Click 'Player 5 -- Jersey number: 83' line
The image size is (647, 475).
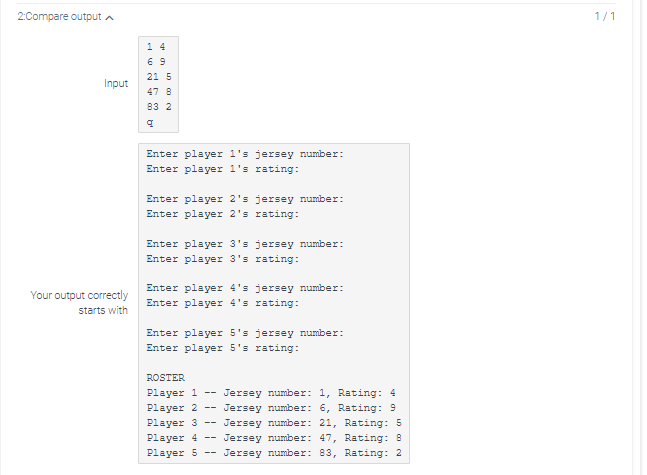(x=274, y=453)
